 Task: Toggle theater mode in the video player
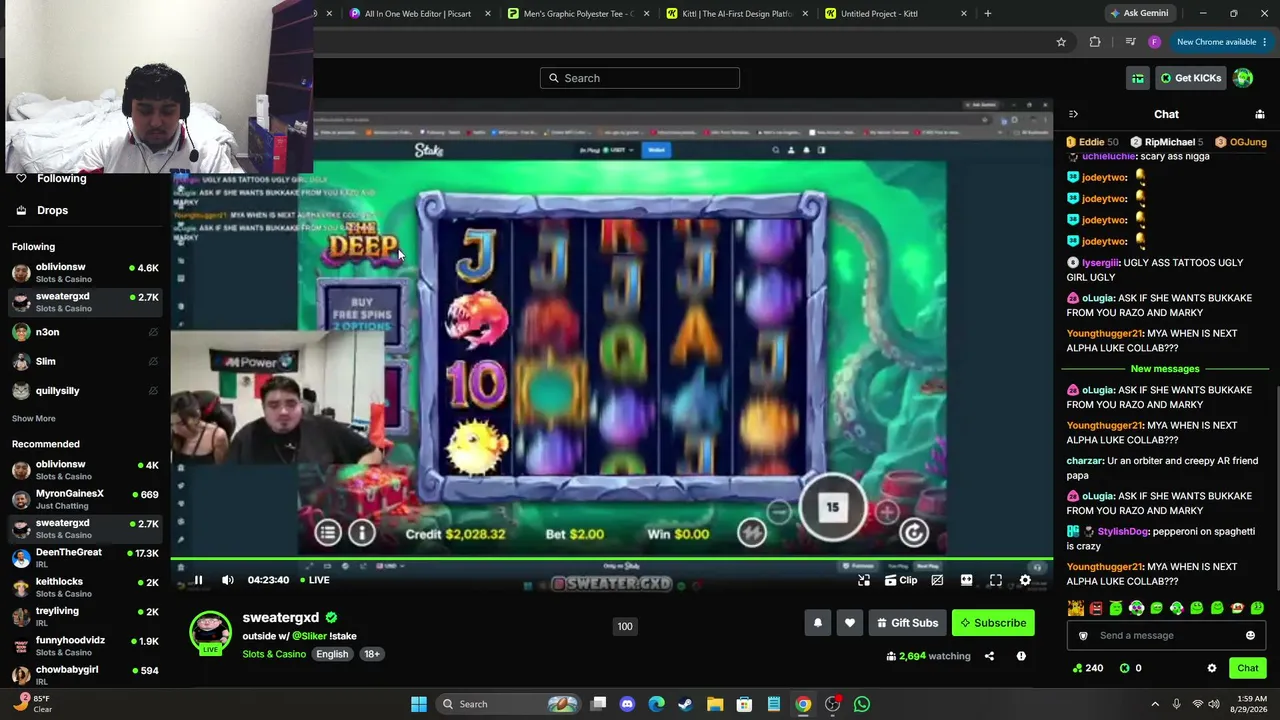(x=966, y=580)
